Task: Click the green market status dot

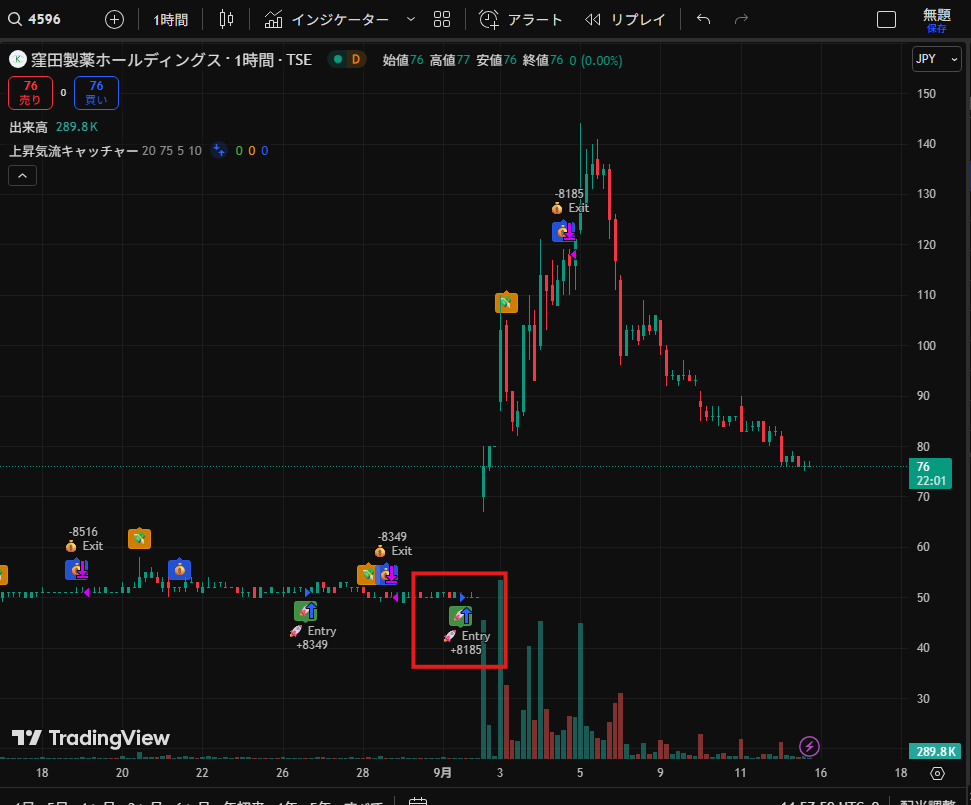Action: 338,59
